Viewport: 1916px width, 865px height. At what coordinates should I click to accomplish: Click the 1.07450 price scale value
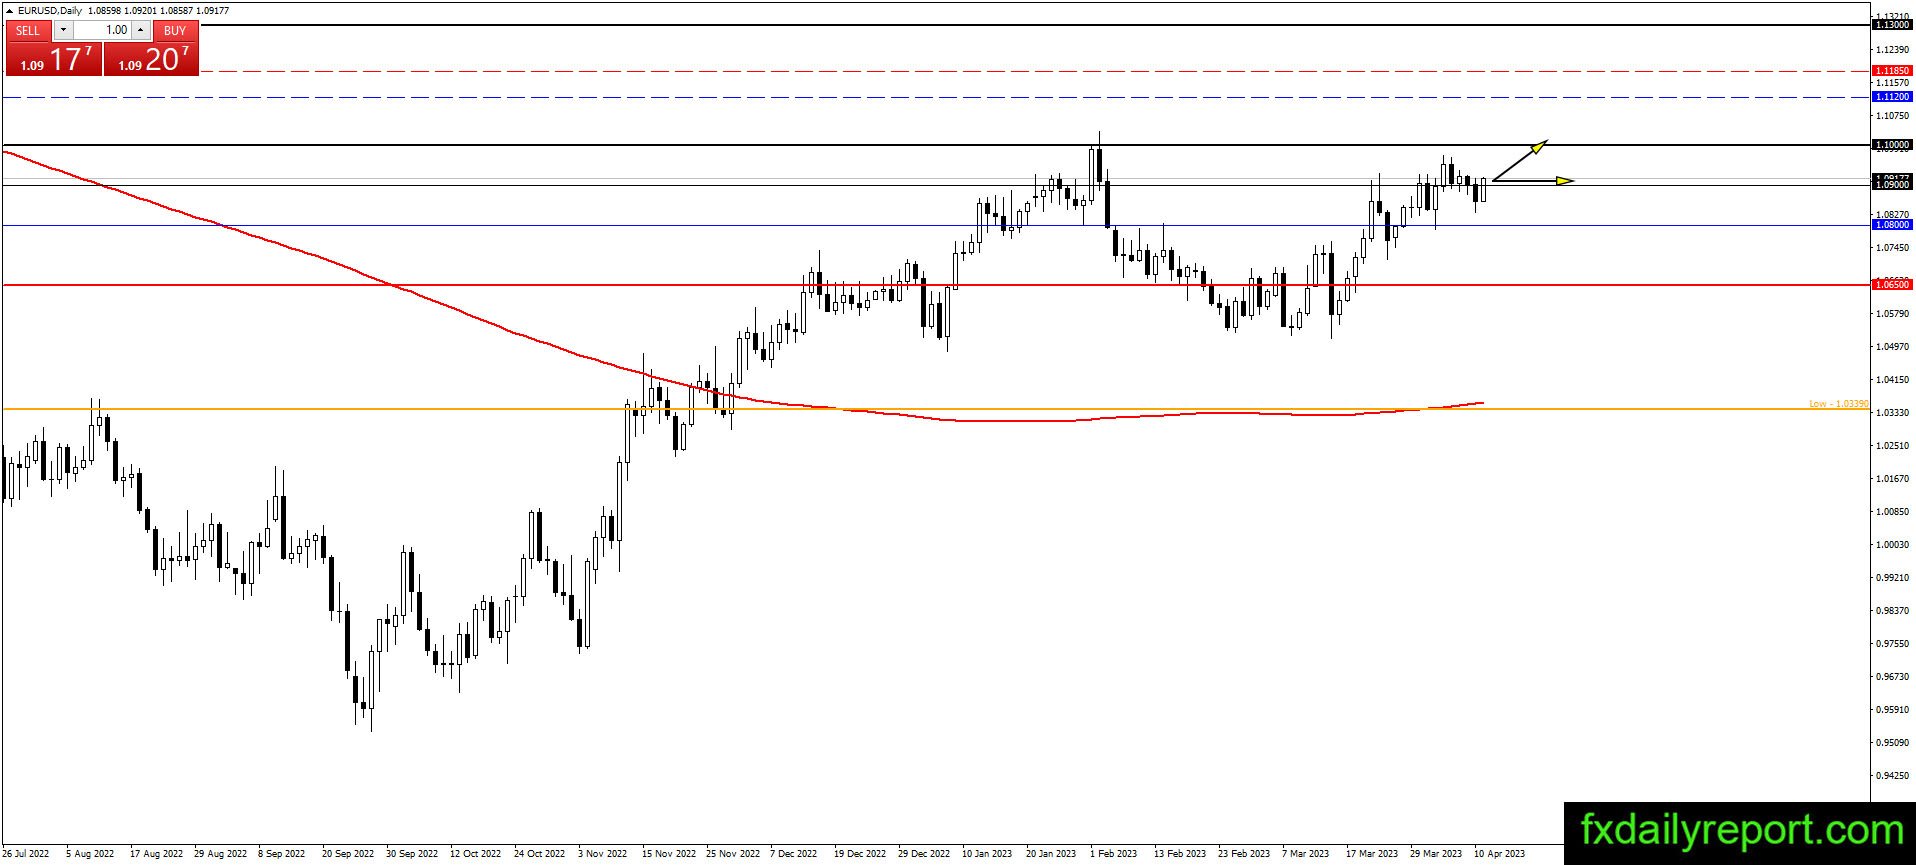(x=1893, y=248)
